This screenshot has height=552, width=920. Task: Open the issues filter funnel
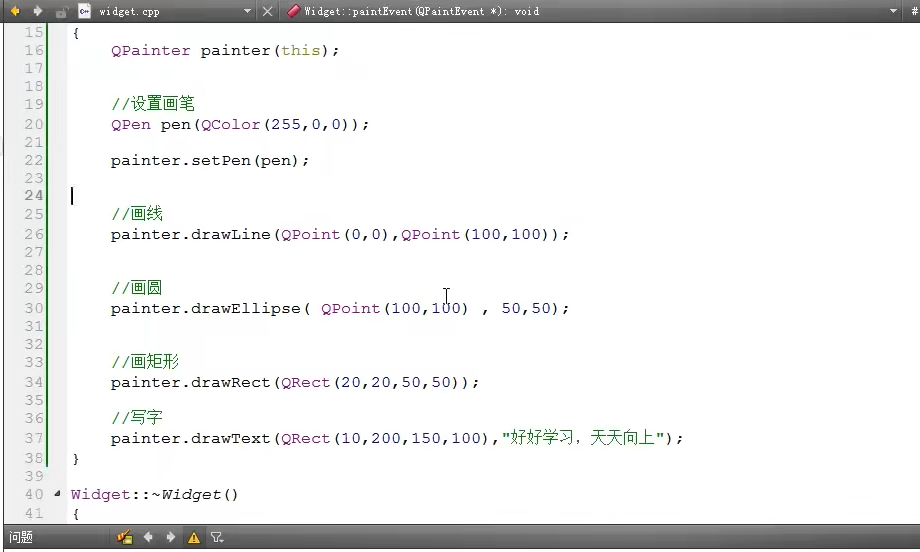pos(217,537)
